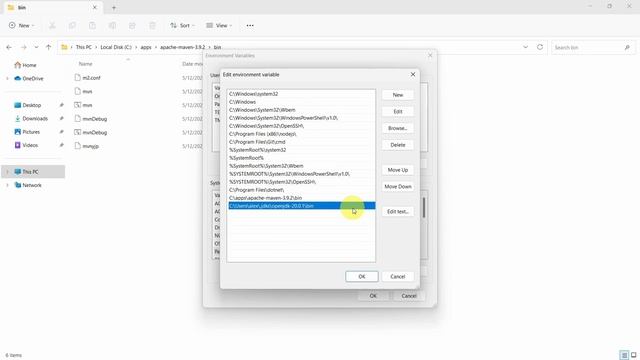Click Edit in Edit environment variable dialog

click(x=398, y=111)
